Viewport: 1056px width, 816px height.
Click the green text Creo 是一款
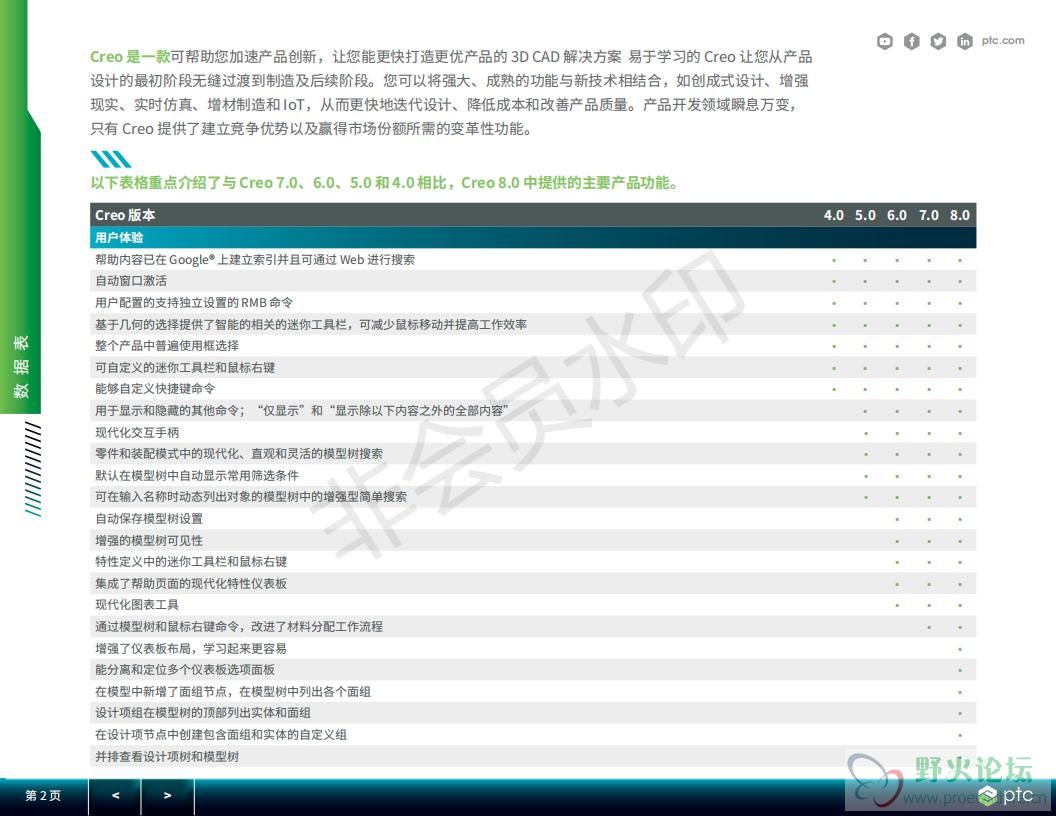[x=130, y=57]
